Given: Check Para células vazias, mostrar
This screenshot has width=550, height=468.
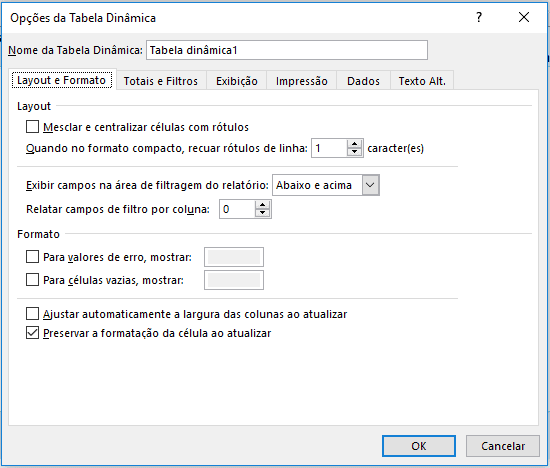Looking at the screenshot, I should [x=32, y=280].
